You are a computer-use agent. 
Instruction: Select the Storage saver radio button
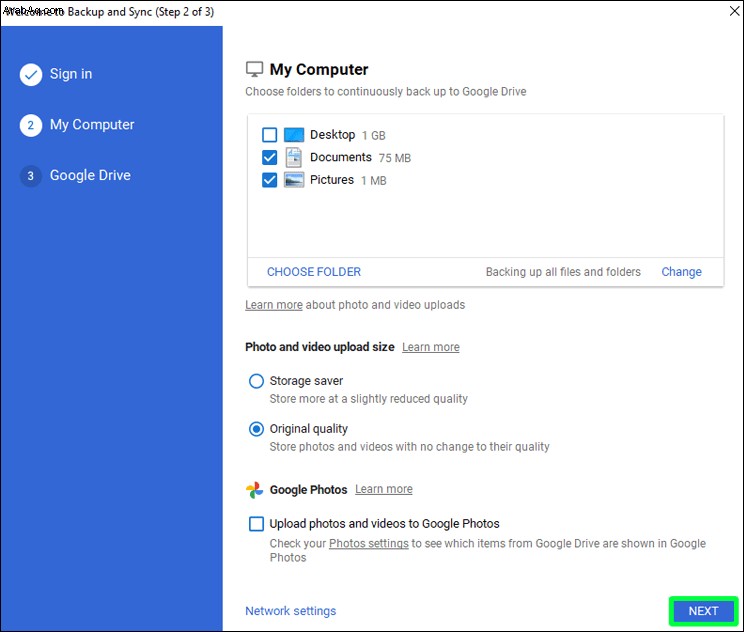pyautogui.click(x=256, y=381)
